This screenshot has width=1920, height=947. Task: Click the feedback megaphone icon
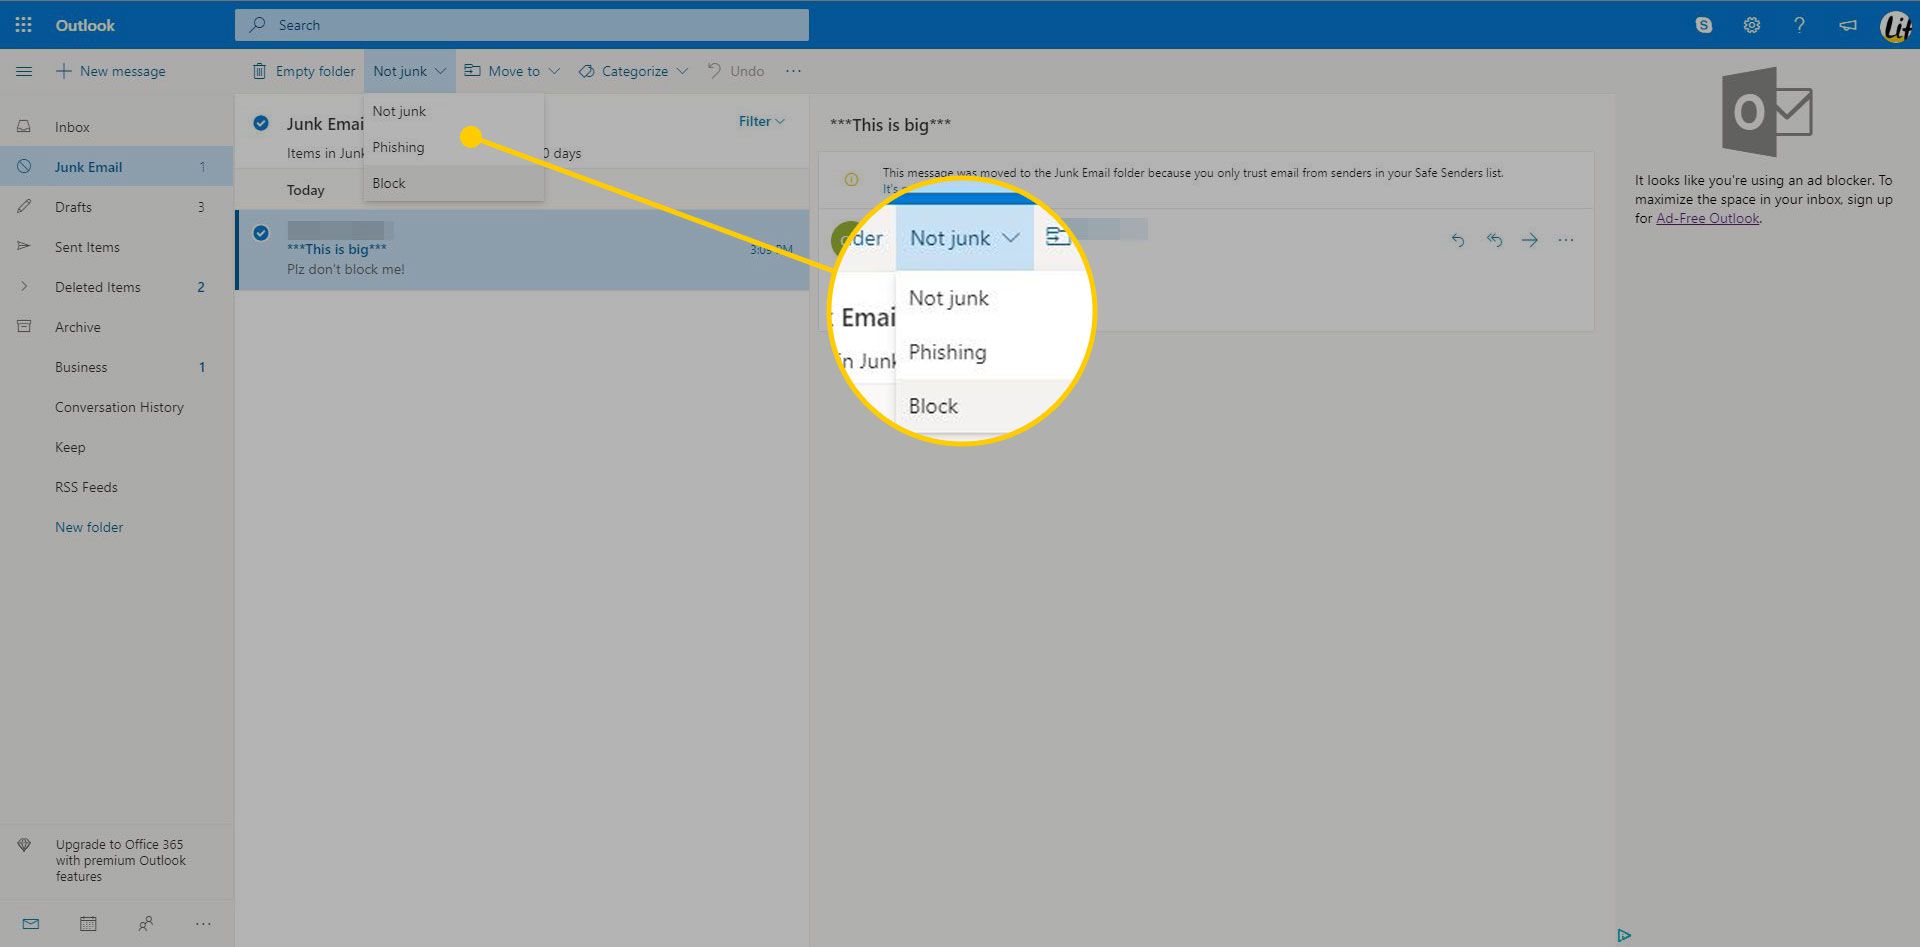click(1848, 25)
